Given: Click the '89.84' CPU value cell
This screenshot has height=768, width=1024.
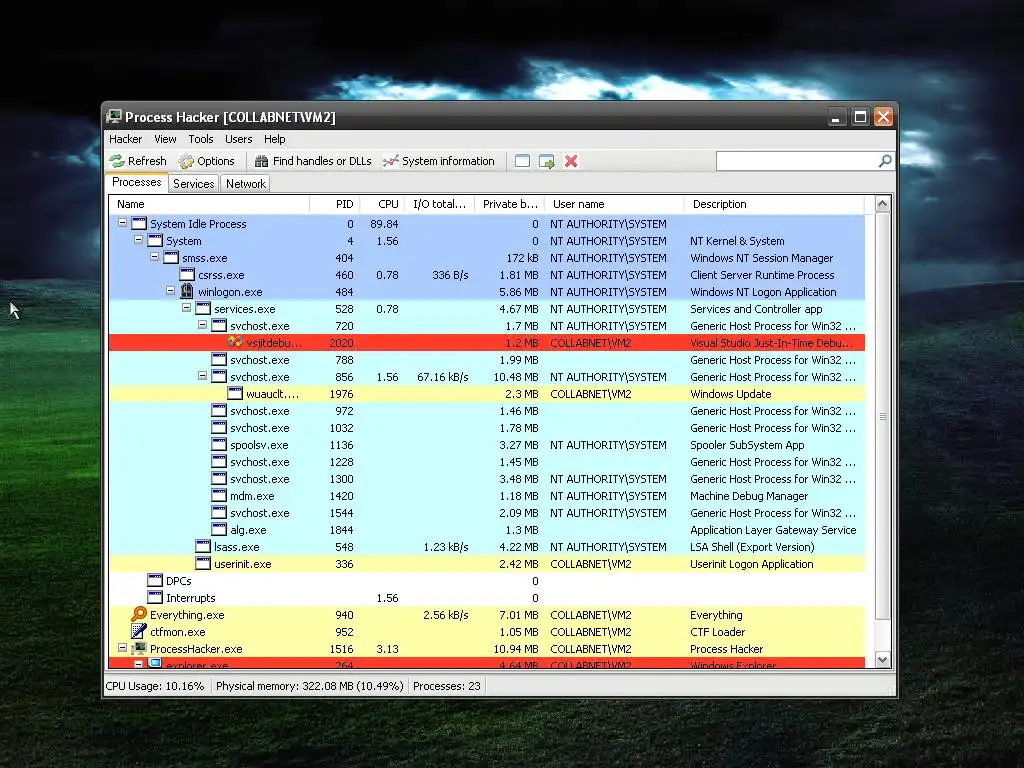Looking at the screenshot, I should pyautogui.click(x=384, y=224).
